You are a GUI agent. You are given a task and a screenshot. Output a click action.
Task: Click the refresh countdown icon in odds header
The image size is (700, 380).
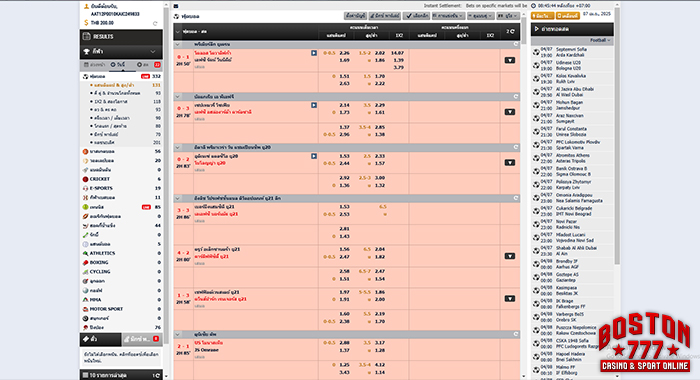pyautogui.click(x=510, y=31)
